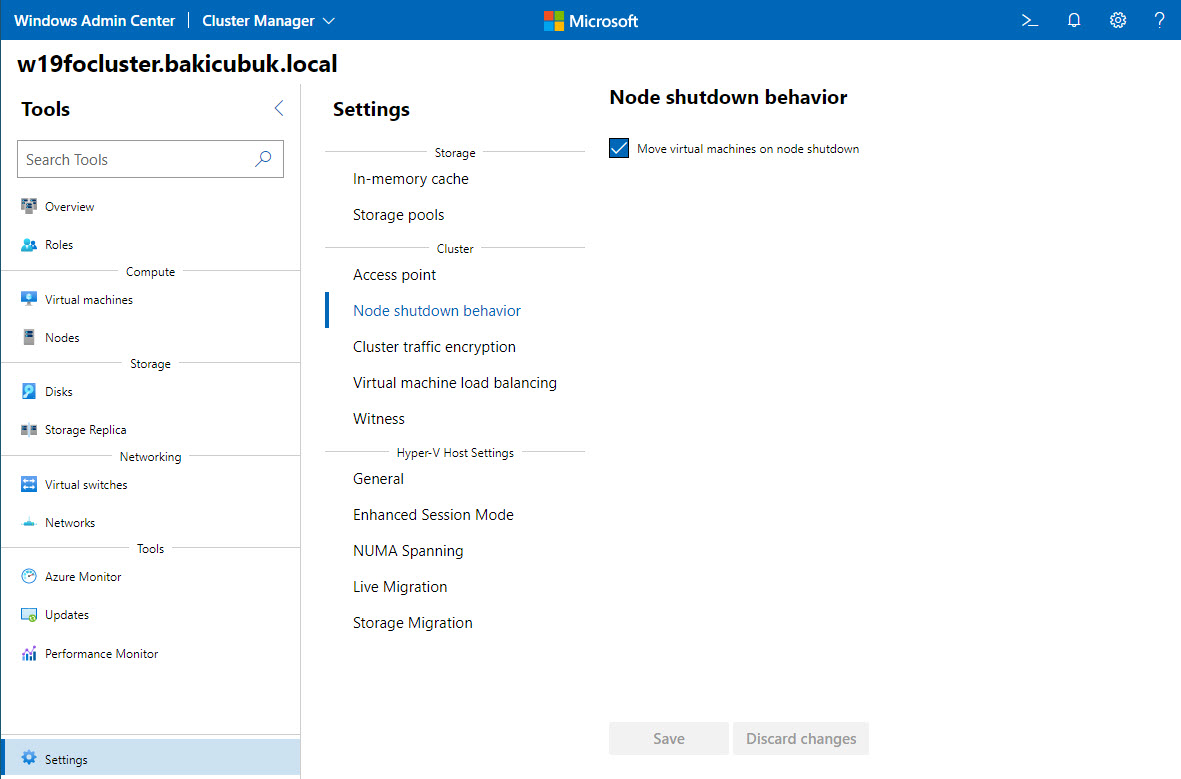Click the Save button
Viewport: 1181px width, 779px height.
[669, 738]
